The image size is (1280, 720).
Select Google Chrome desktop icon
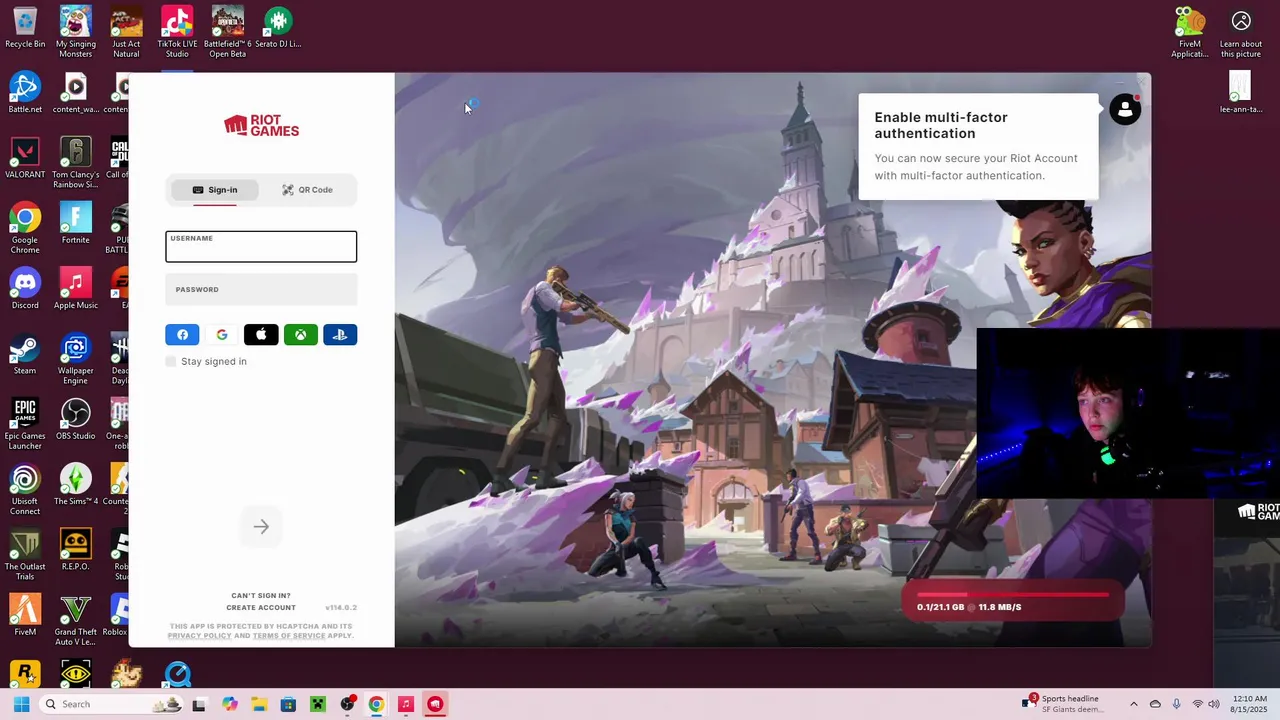coord(25,228)
